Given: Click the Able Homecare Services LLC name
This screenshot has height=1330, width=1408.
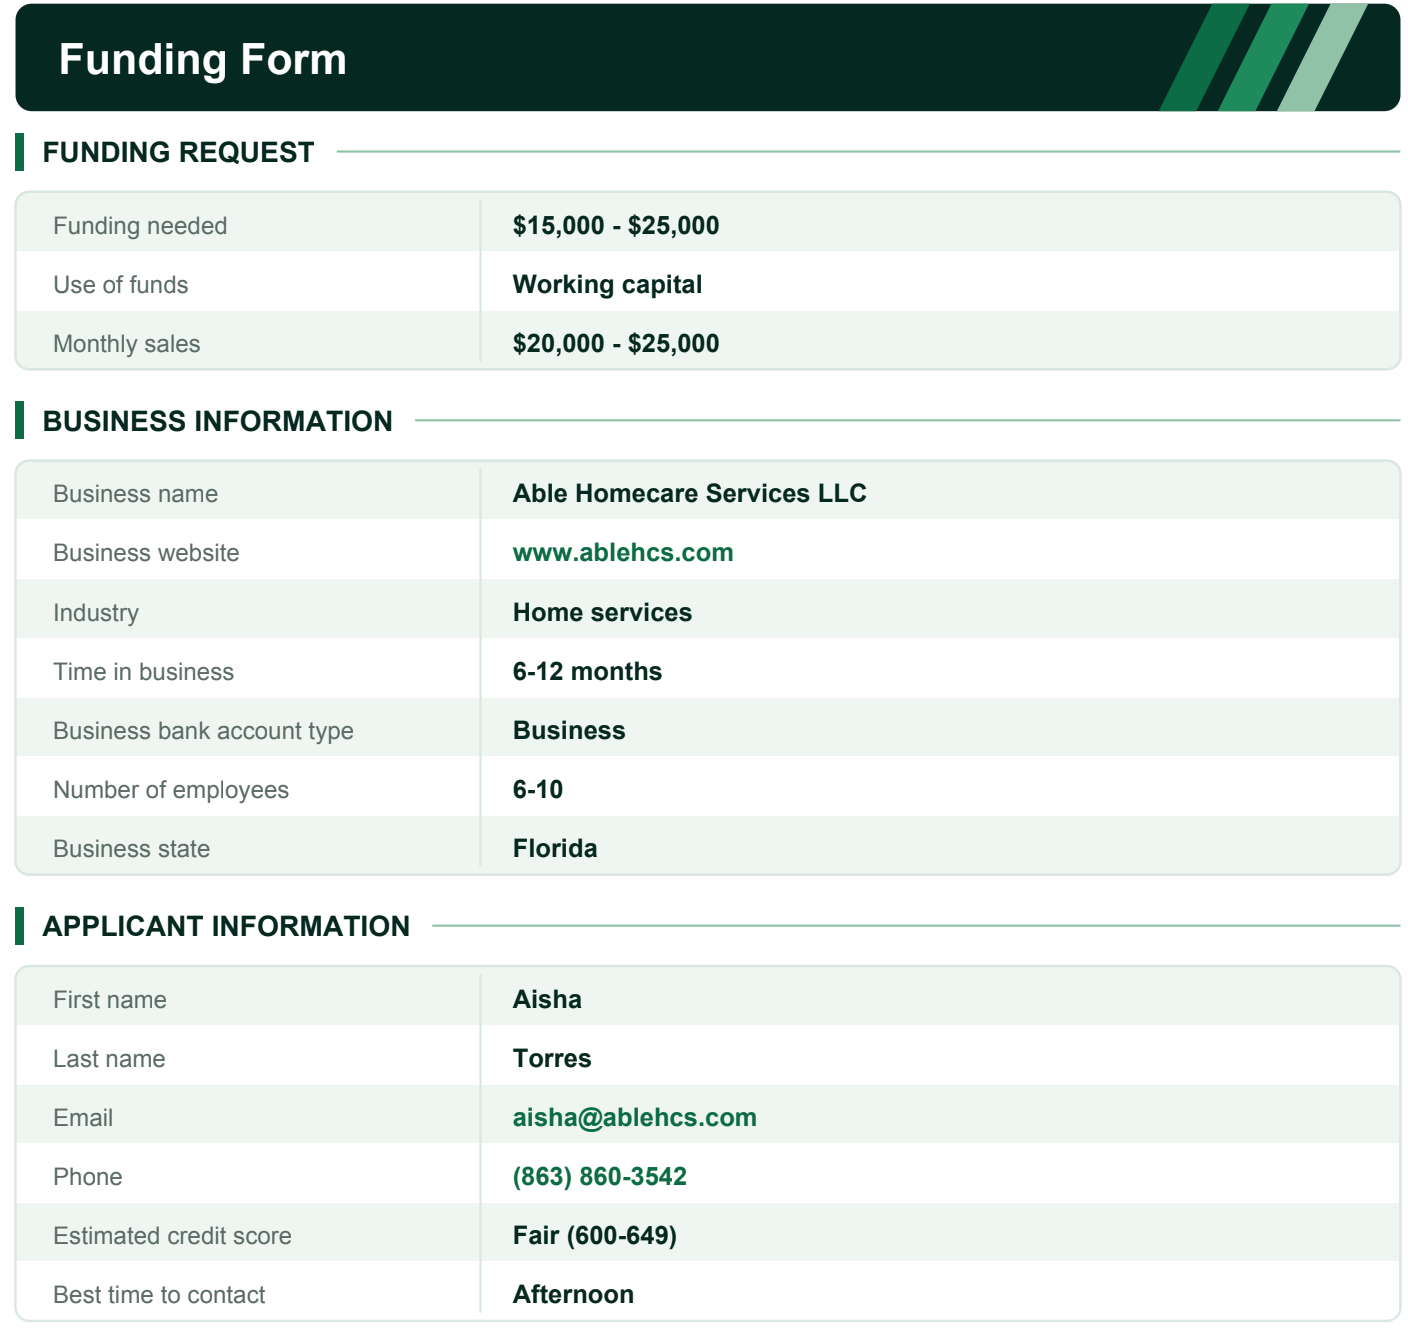Looking at the screenshot, I should coord(690,494).
